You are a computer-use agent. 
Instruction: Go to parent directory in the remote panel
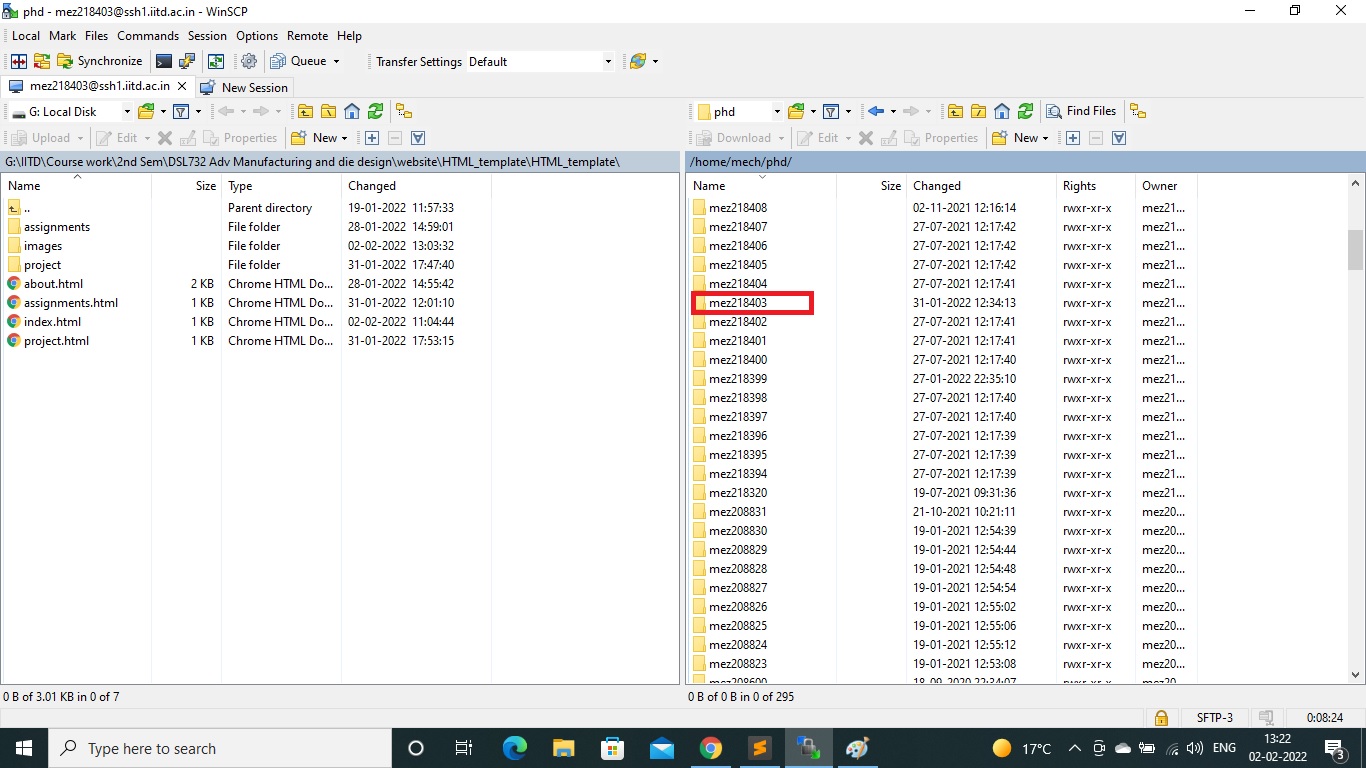click(x=955, y=111)
